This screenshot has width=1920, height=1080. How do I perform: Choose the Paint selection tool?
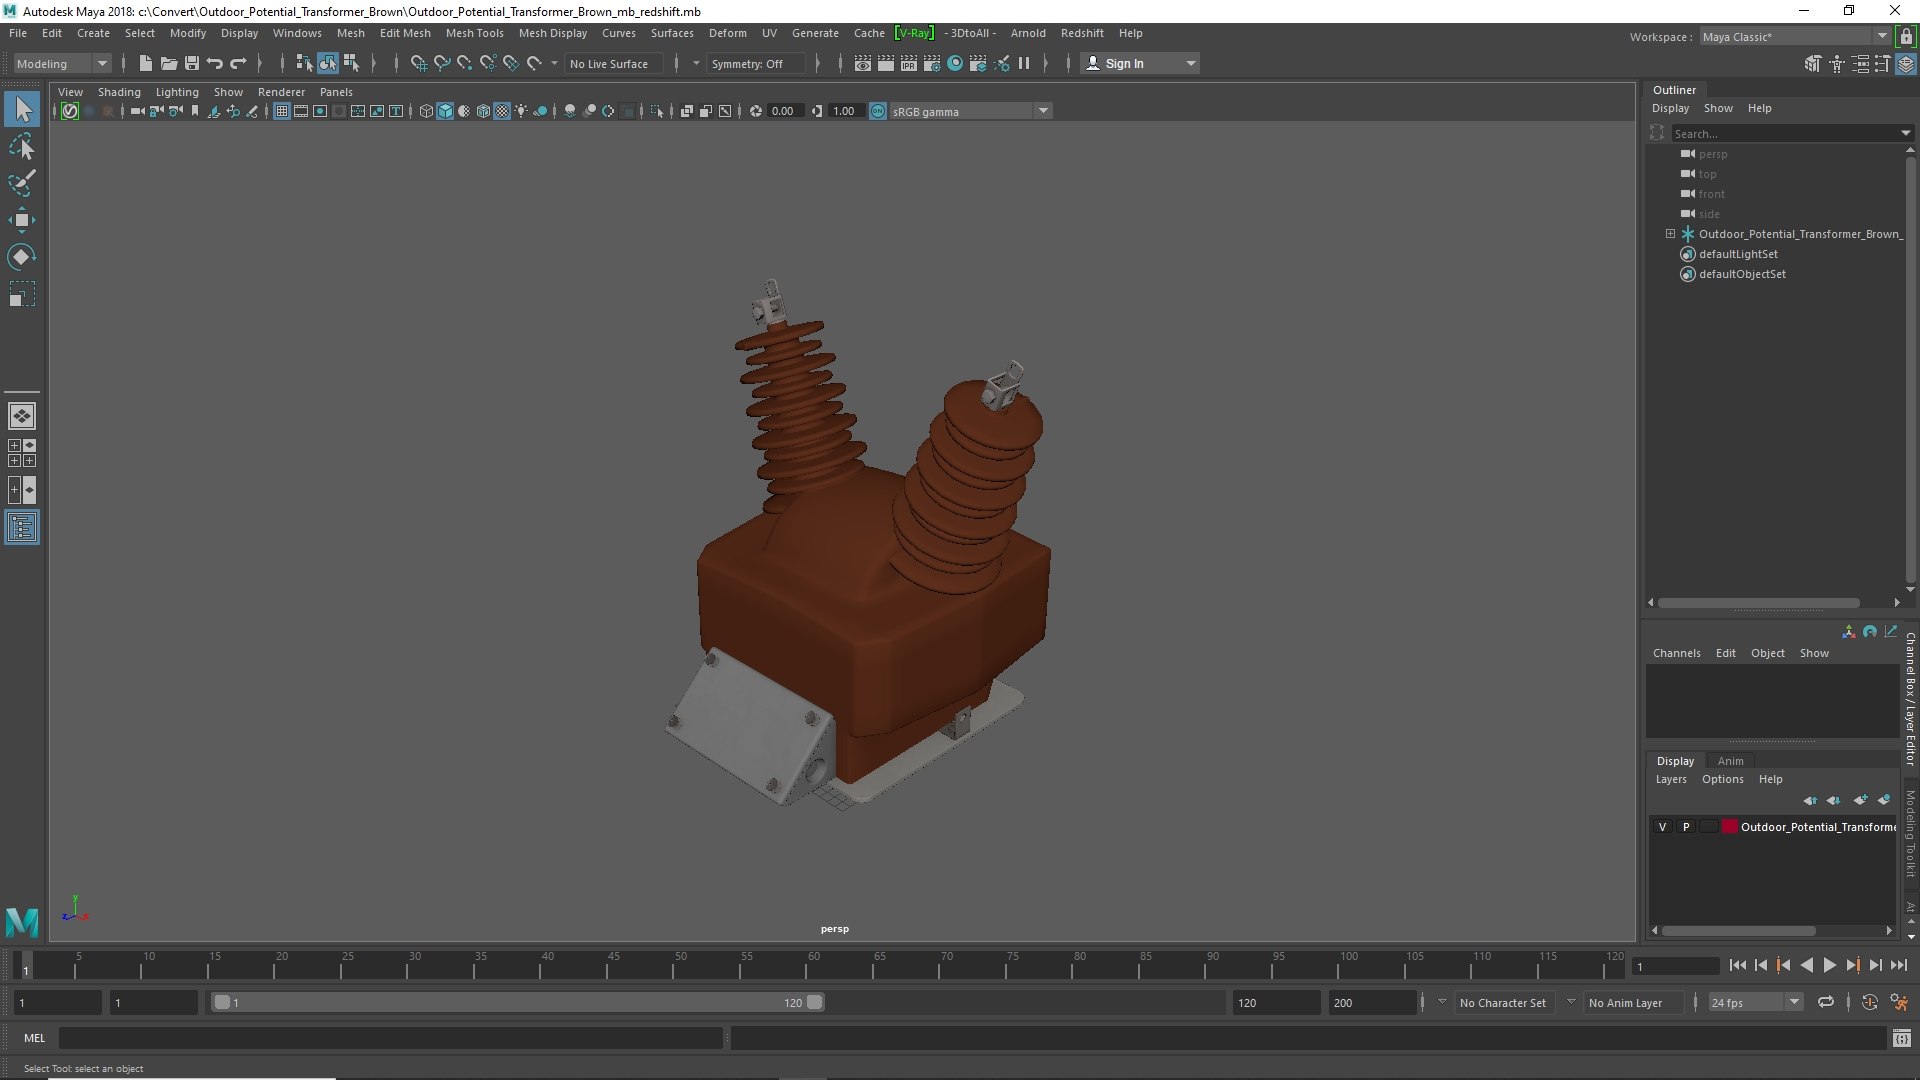[x=22, y=183]
